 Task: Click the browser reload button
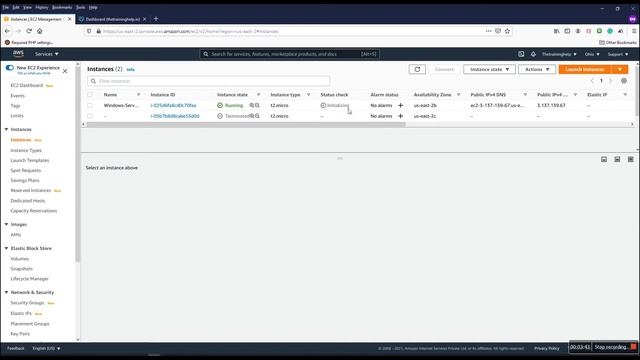tap(29, 31)
